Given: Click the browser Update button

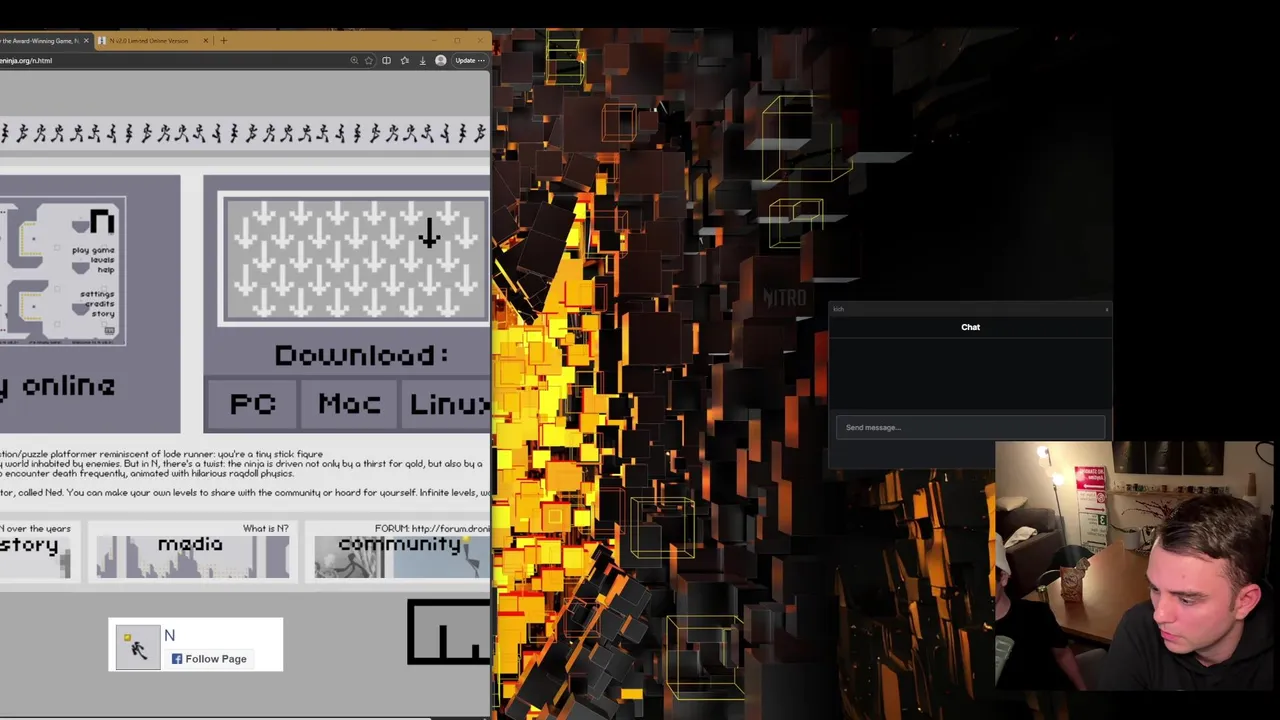Looking at the screenshot, I should pos(469,60).
